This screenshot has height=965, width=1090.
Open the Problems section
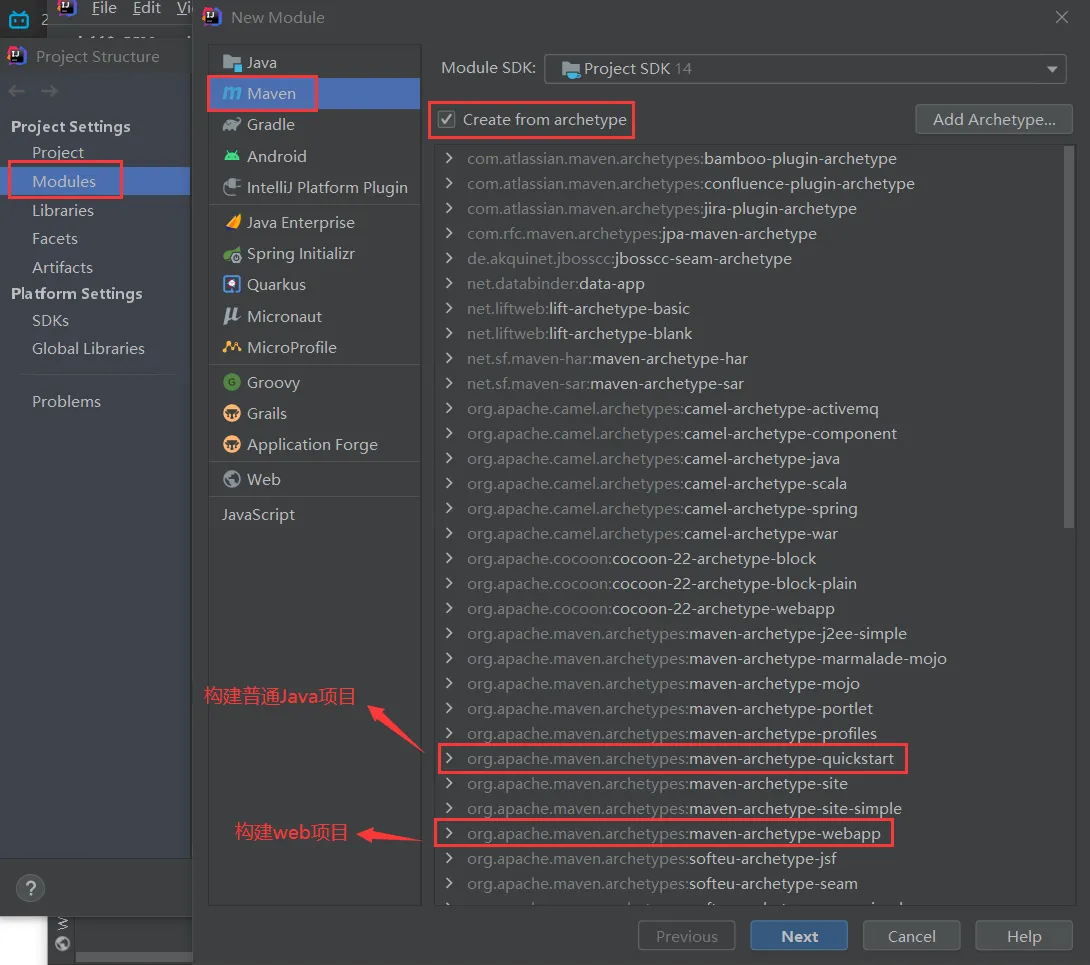[66, 401]
